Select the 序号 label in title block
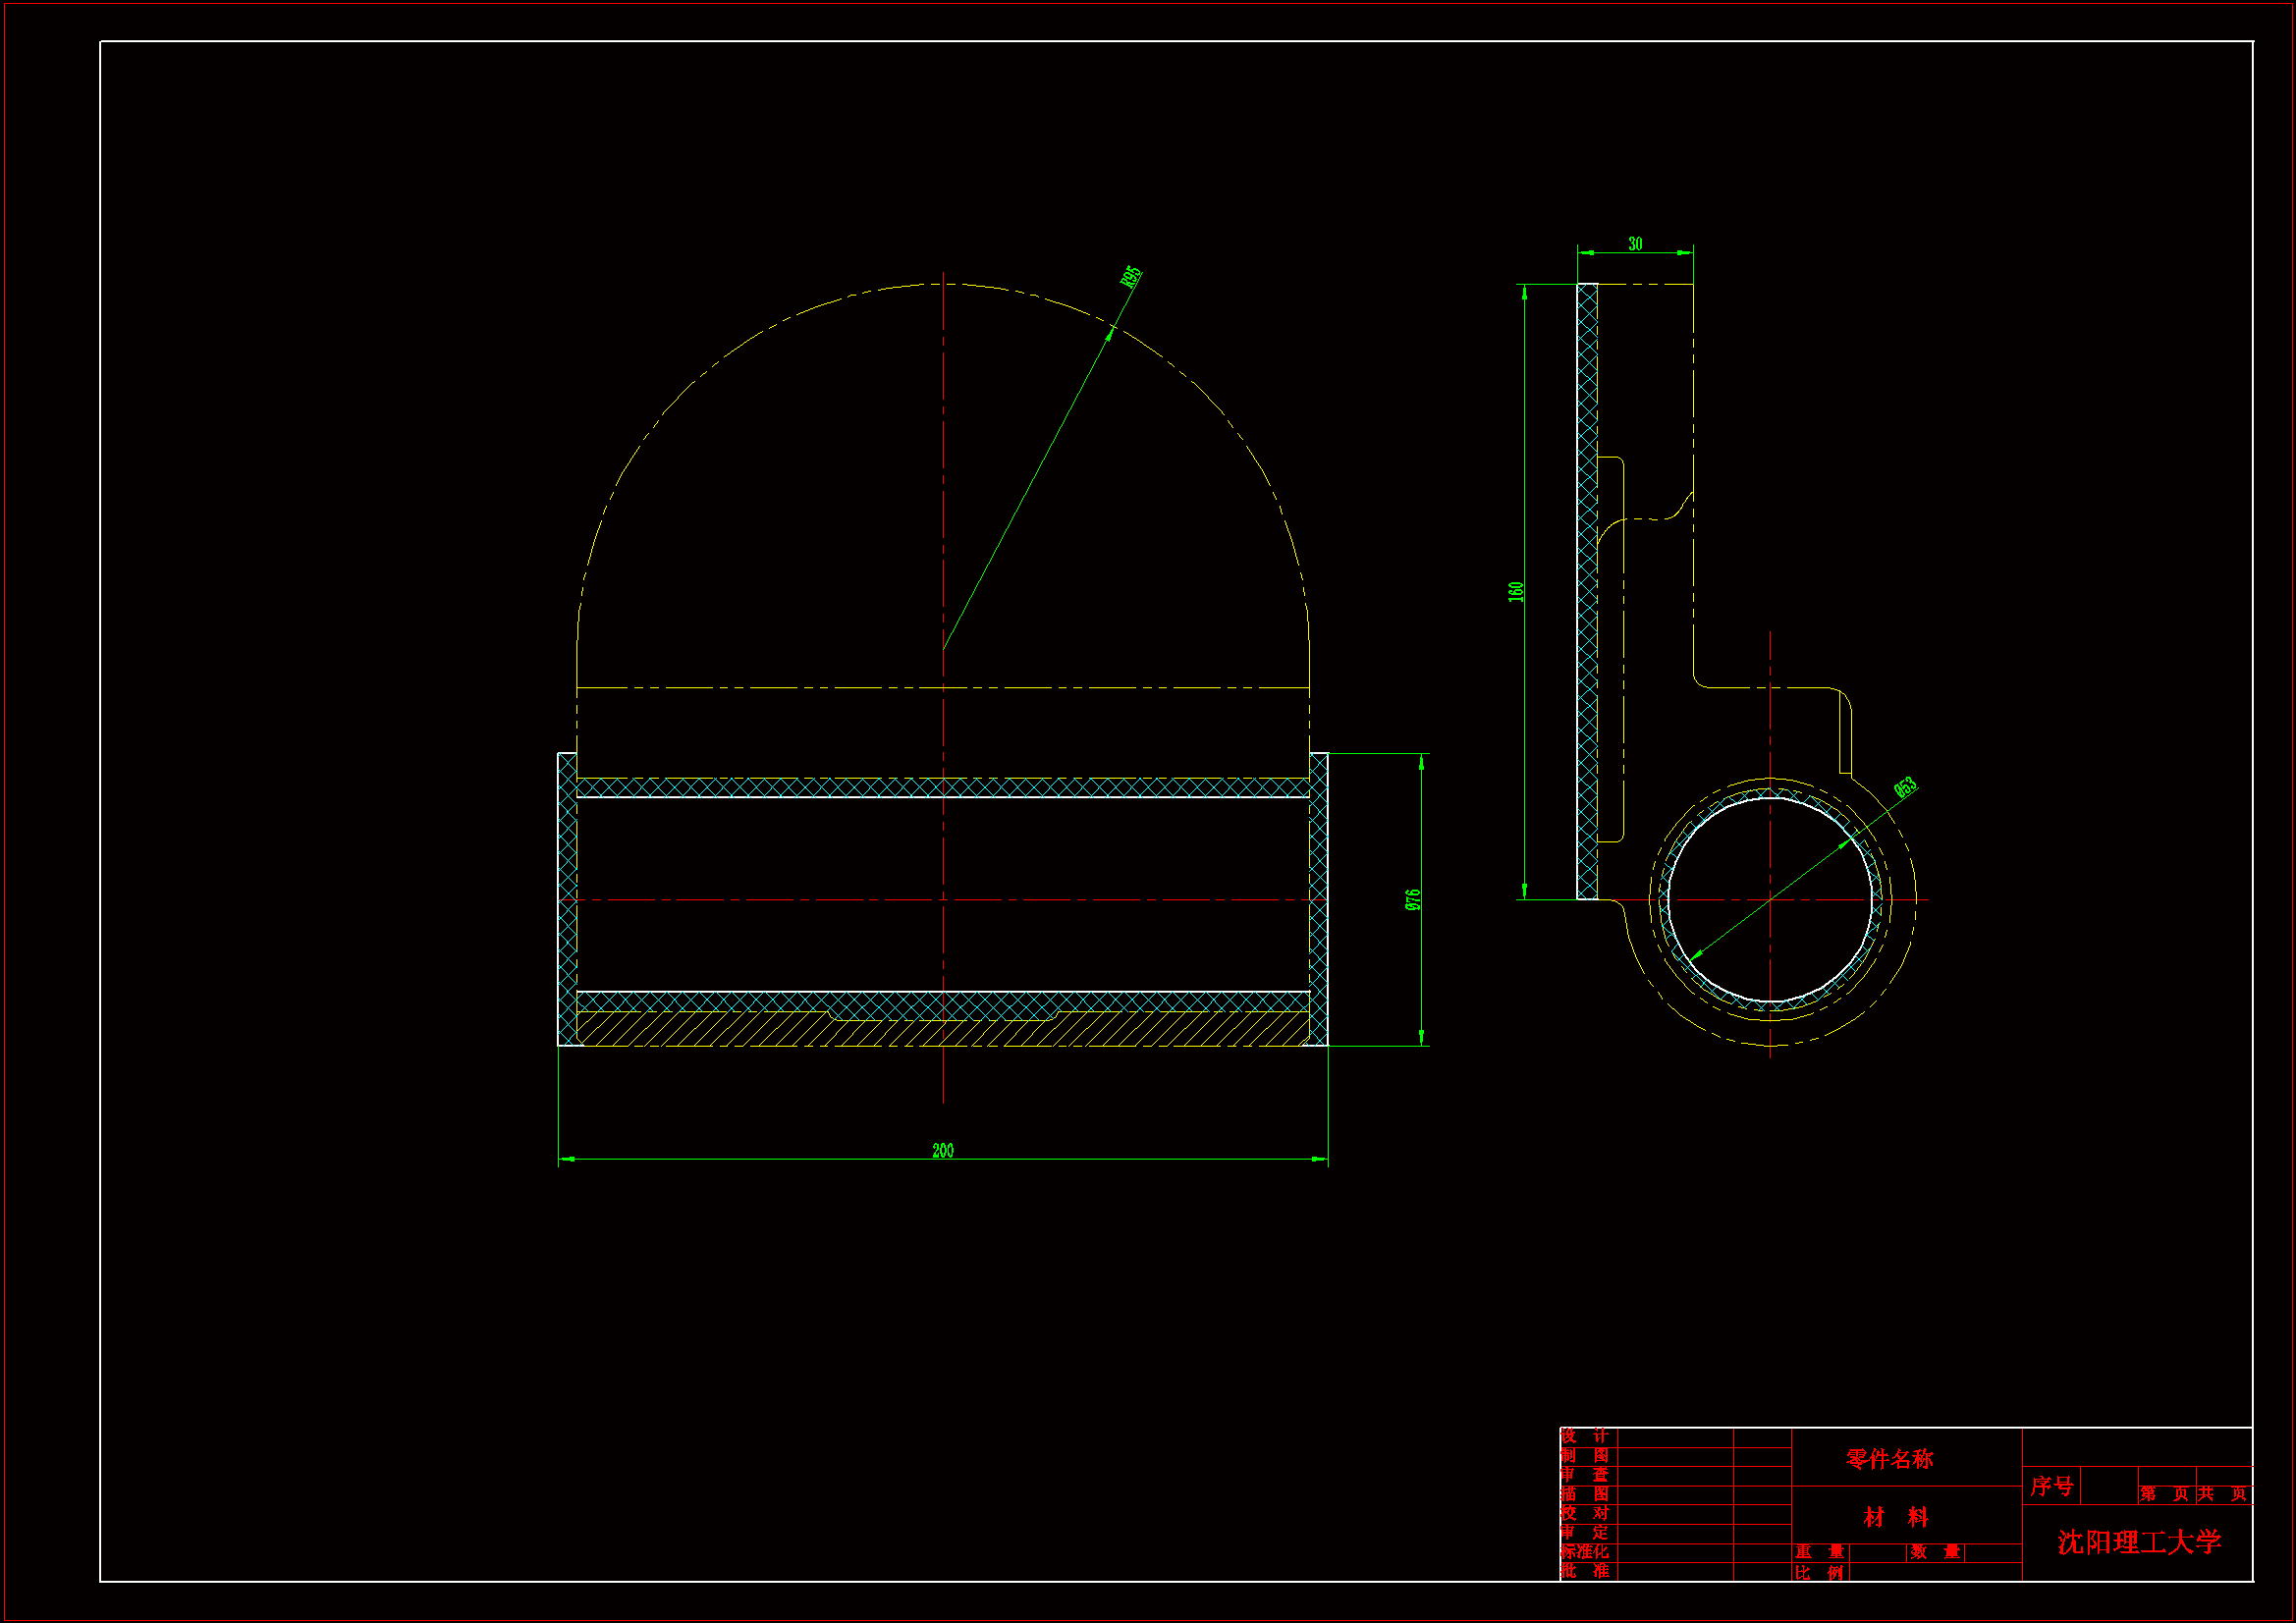The width and height of the screenshot is (2296, 1623). [2051, 1486]
